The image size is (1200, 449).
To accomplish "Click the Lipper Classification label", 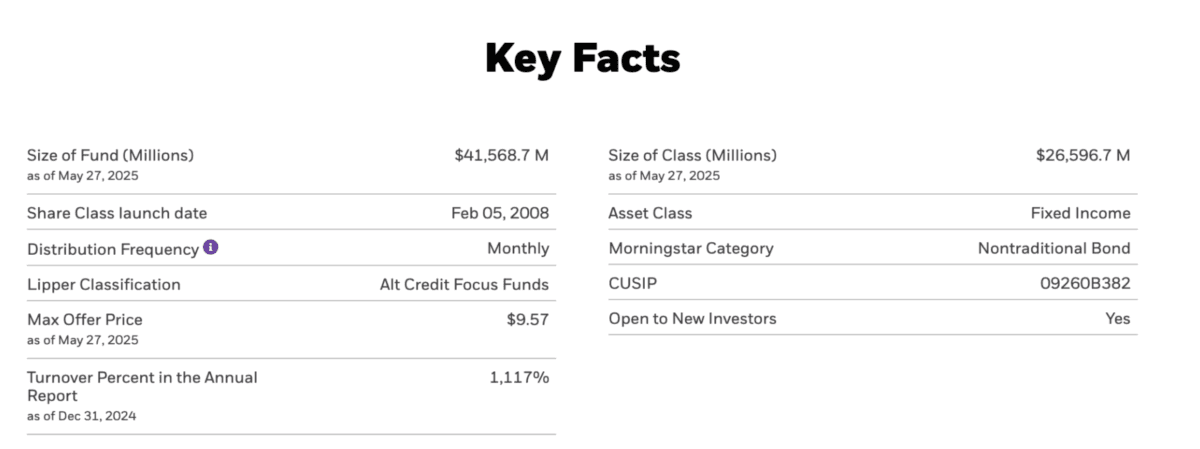I will point(104,284).
